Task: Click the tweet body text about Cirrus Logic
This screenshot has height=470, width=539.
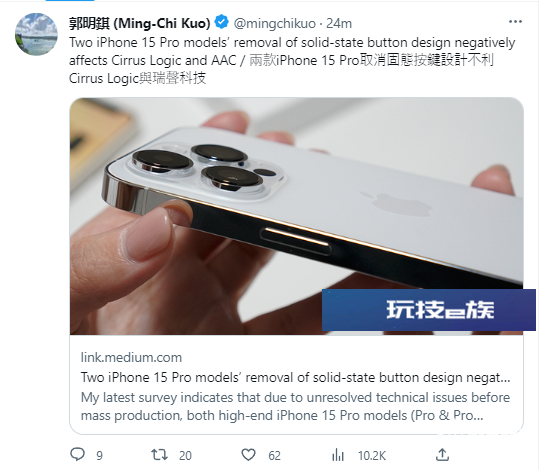Action: (x=292, y=61)
